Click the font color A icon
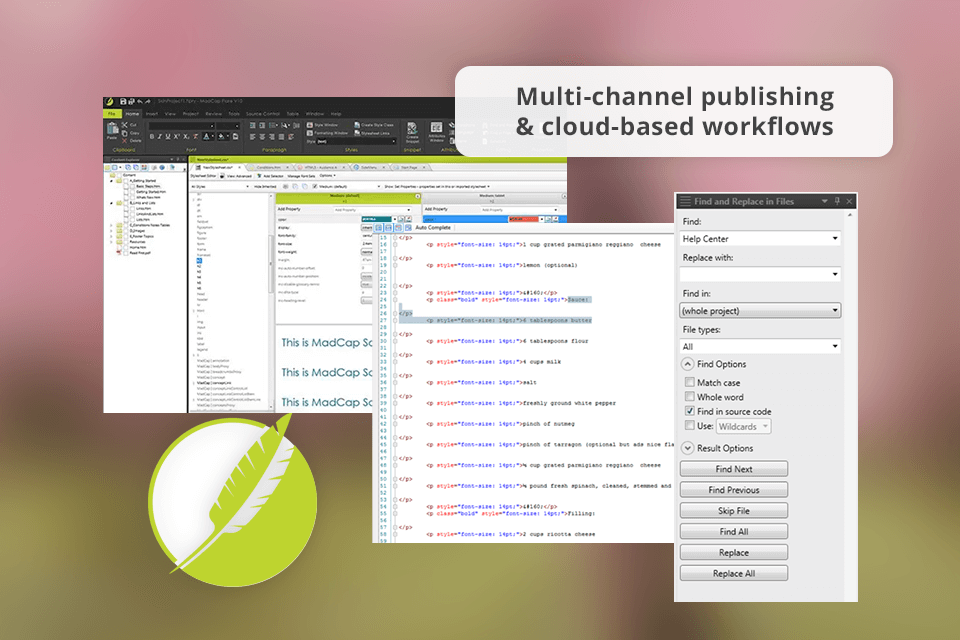 pyautogui.click(x=206, y=137)
